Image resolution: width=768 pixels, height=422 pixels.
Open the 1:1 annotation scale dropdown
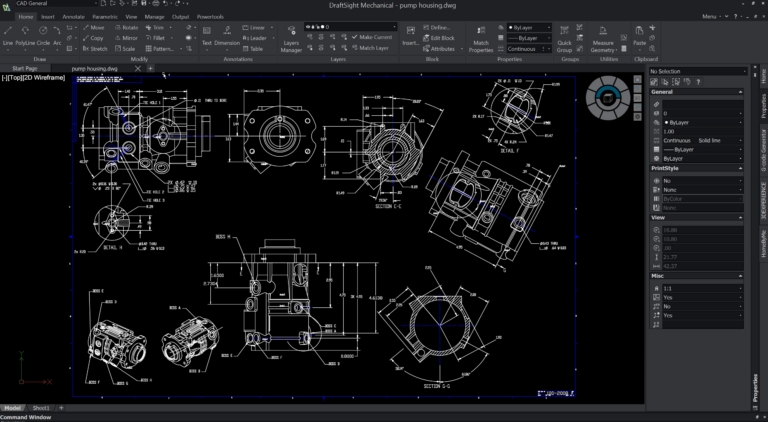point(702,288)
